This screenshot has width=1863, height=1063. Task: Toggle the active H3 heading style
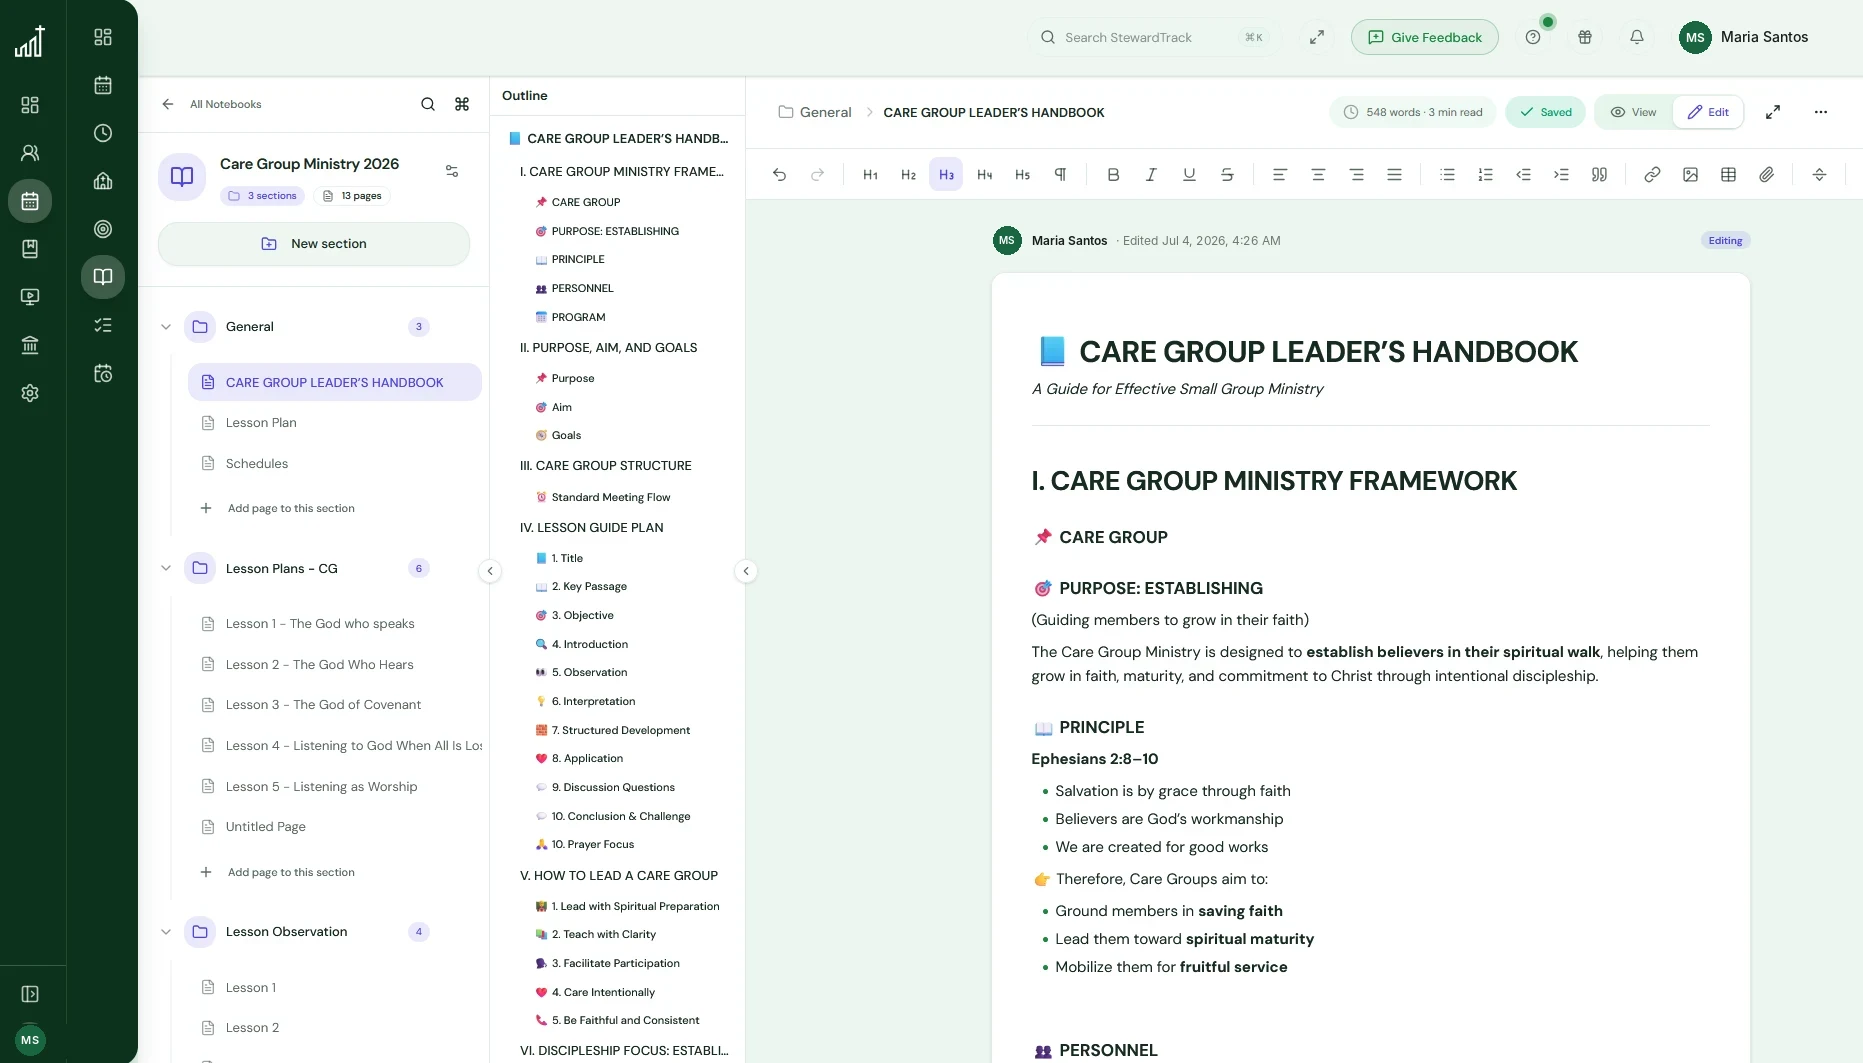click(946, 175)
